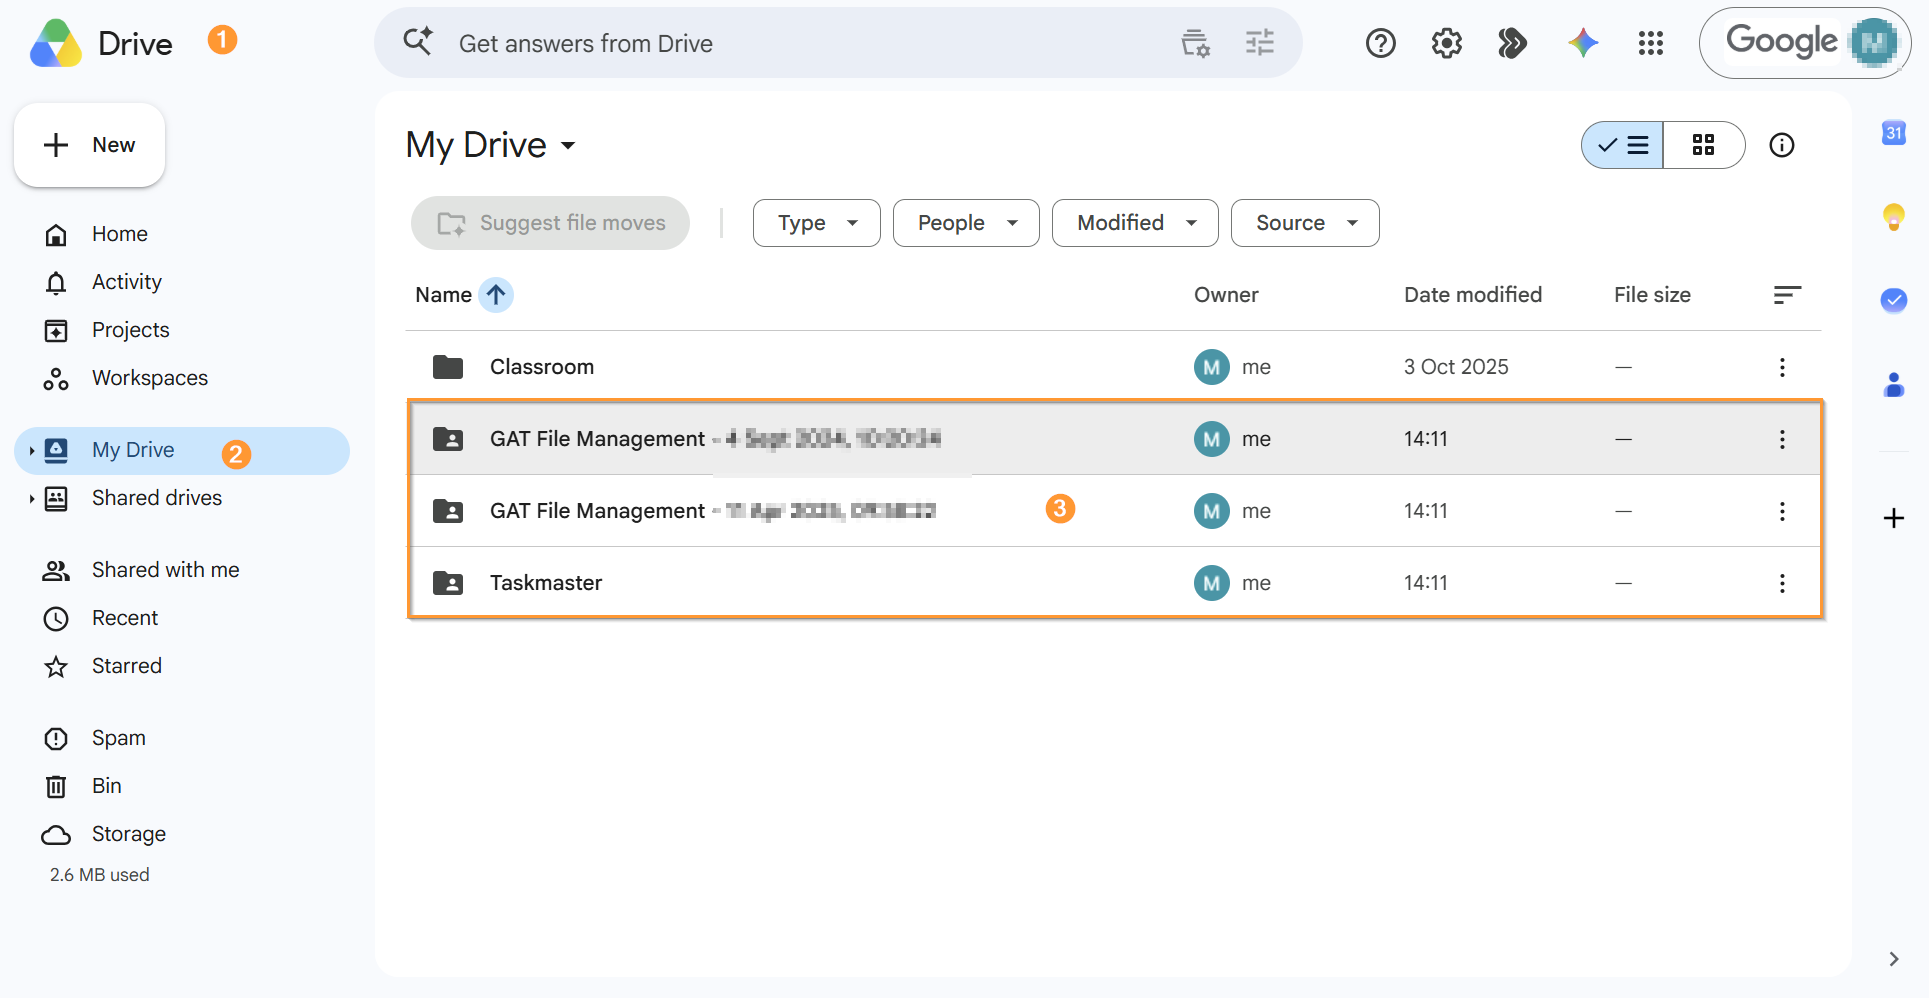Screen dimensions: 1929x998
Task: Sort by the Name column header
Action: coord(443,295)
